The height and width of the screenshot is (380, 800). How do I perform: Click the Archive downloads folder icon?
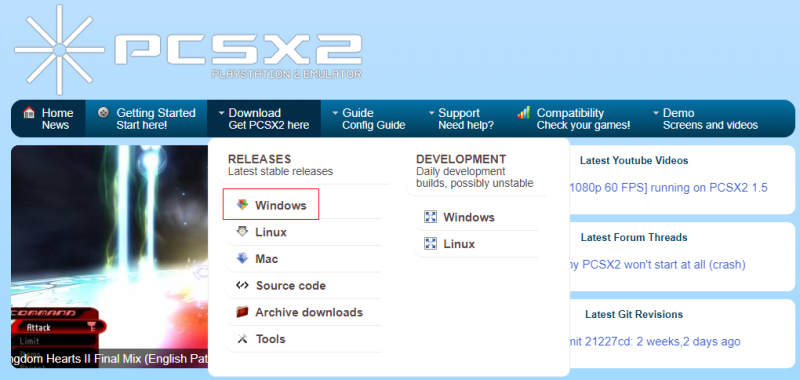pyautogui.click(x=242, y=312)
